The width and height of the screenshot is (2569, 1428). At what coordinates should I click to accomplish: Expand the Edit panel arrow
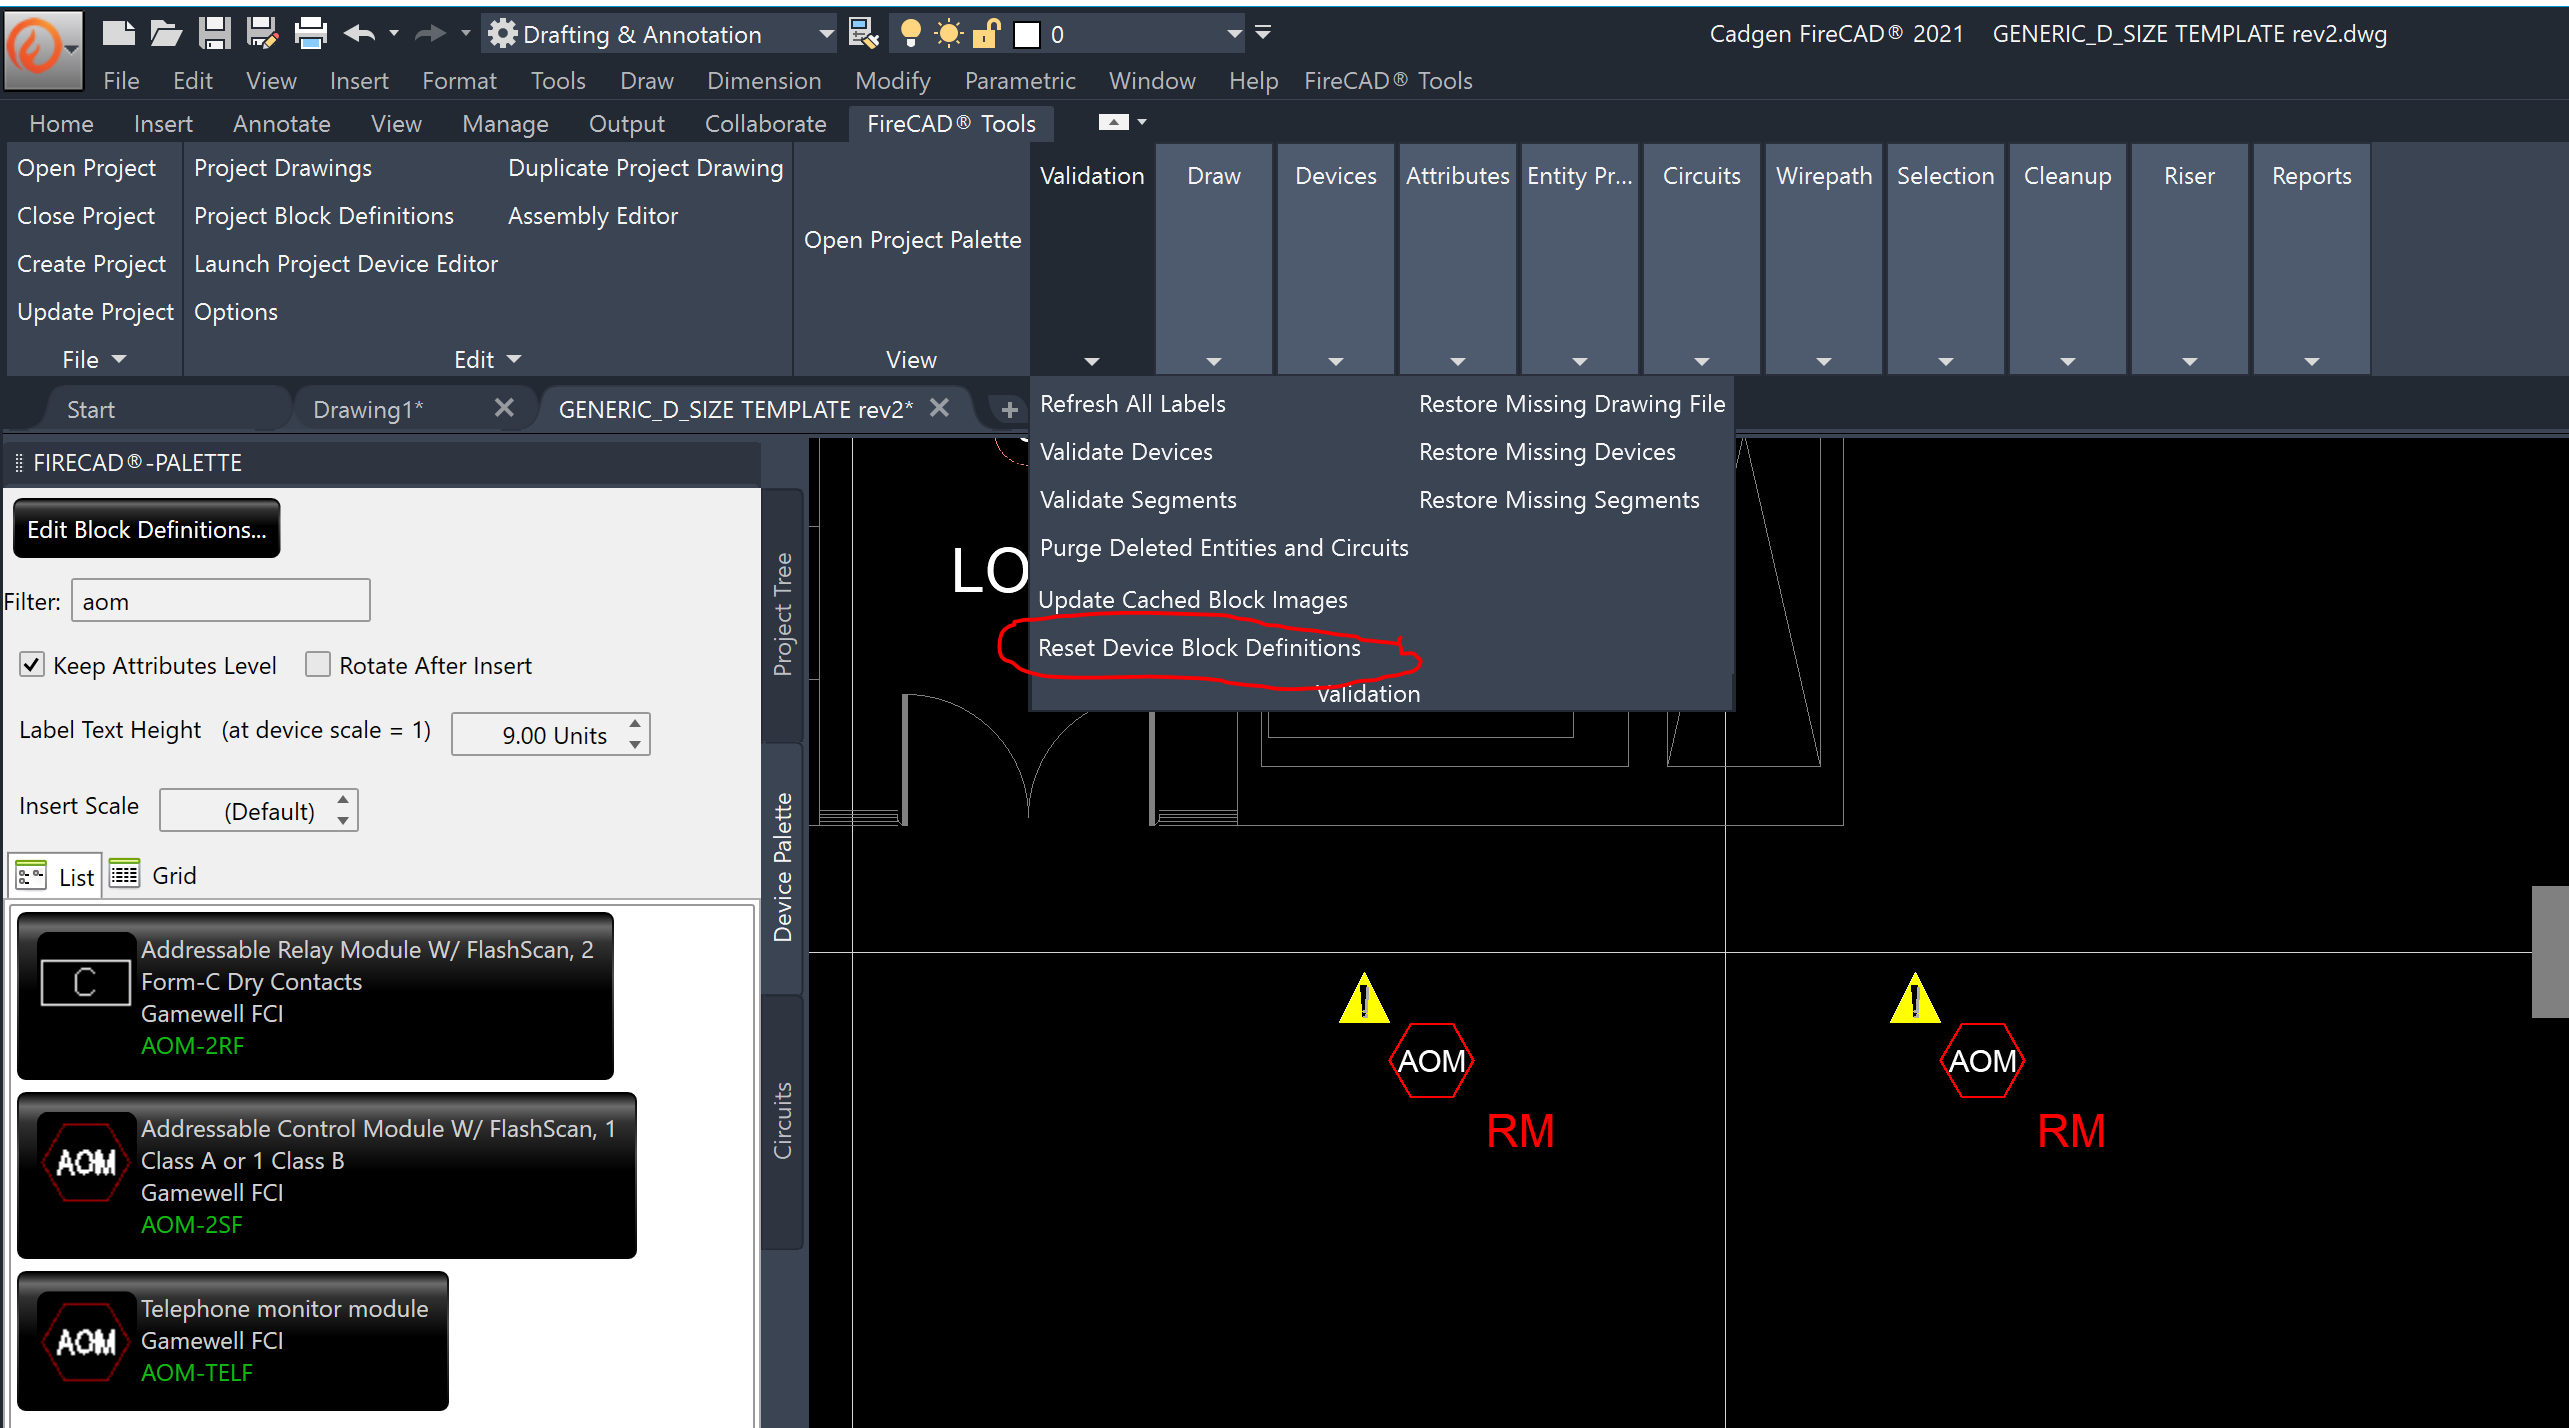[514, 359]
